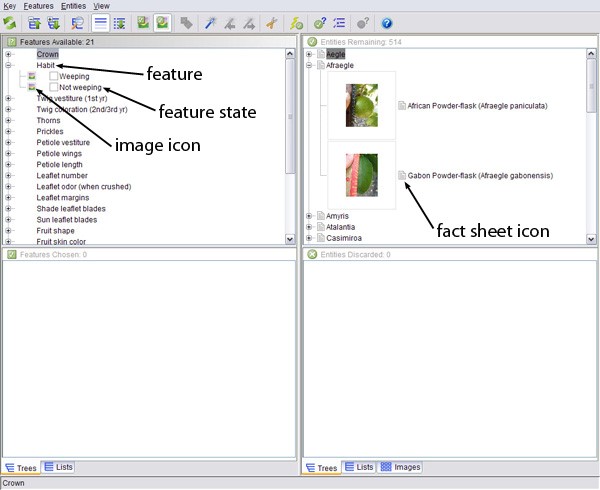
Task: Click the image icon beside Weeping state
Action: tap(32, 76)
